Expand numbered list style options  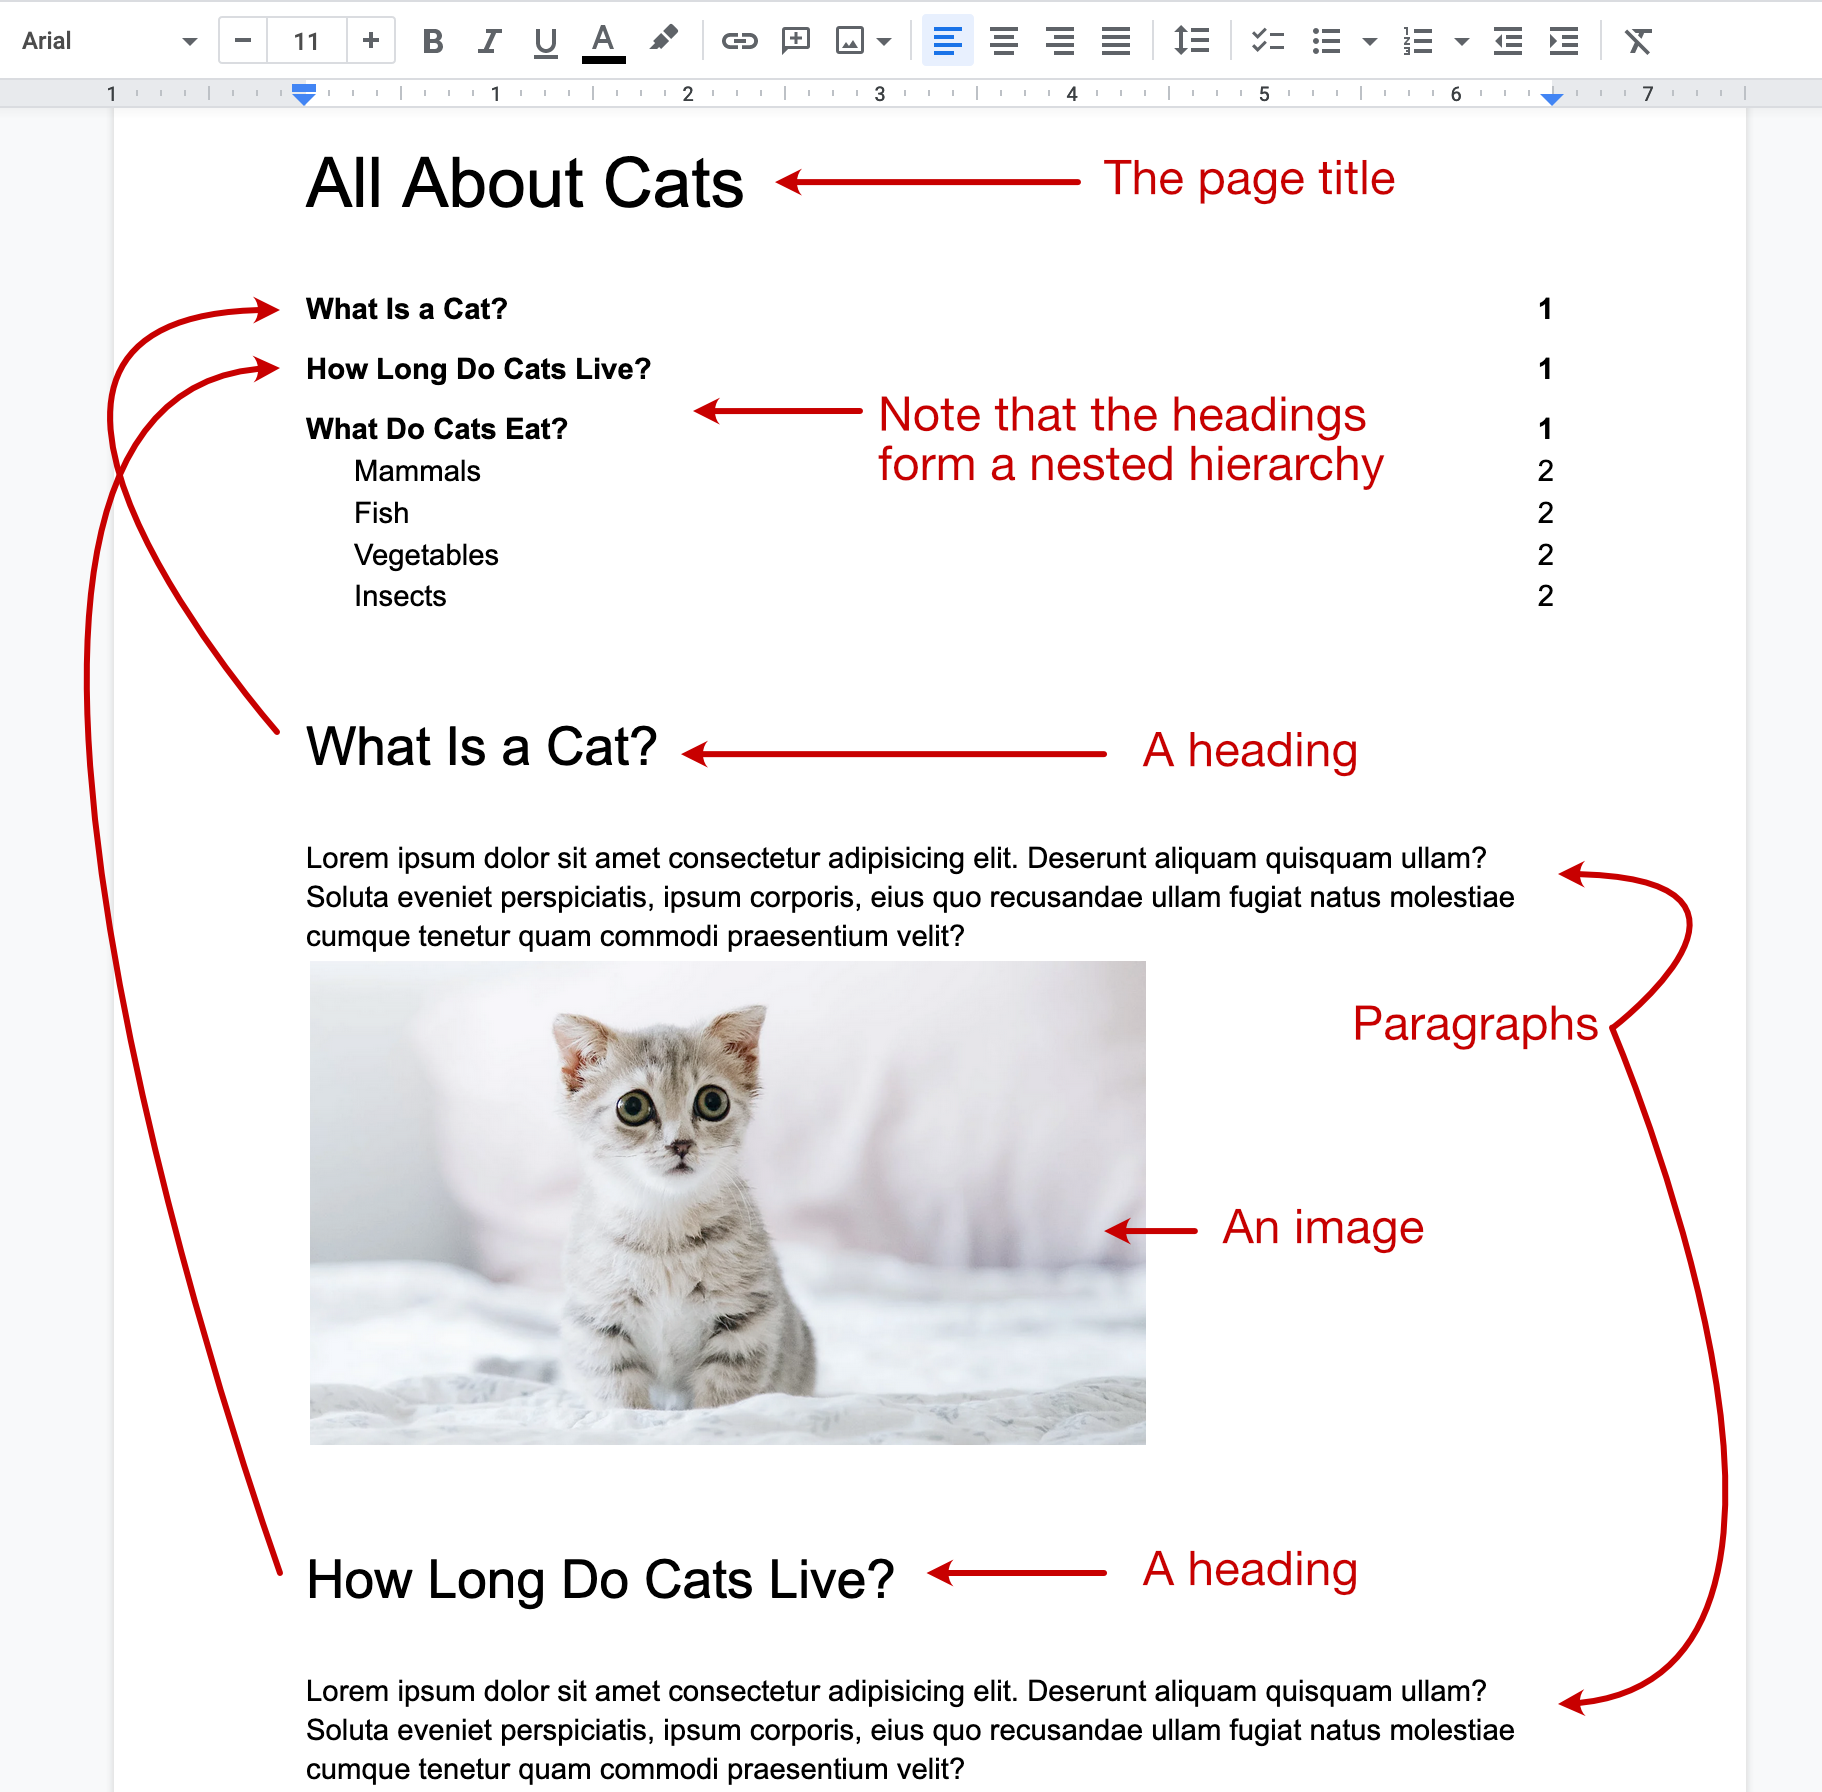pyautogui.click(x=1461, y=41)
